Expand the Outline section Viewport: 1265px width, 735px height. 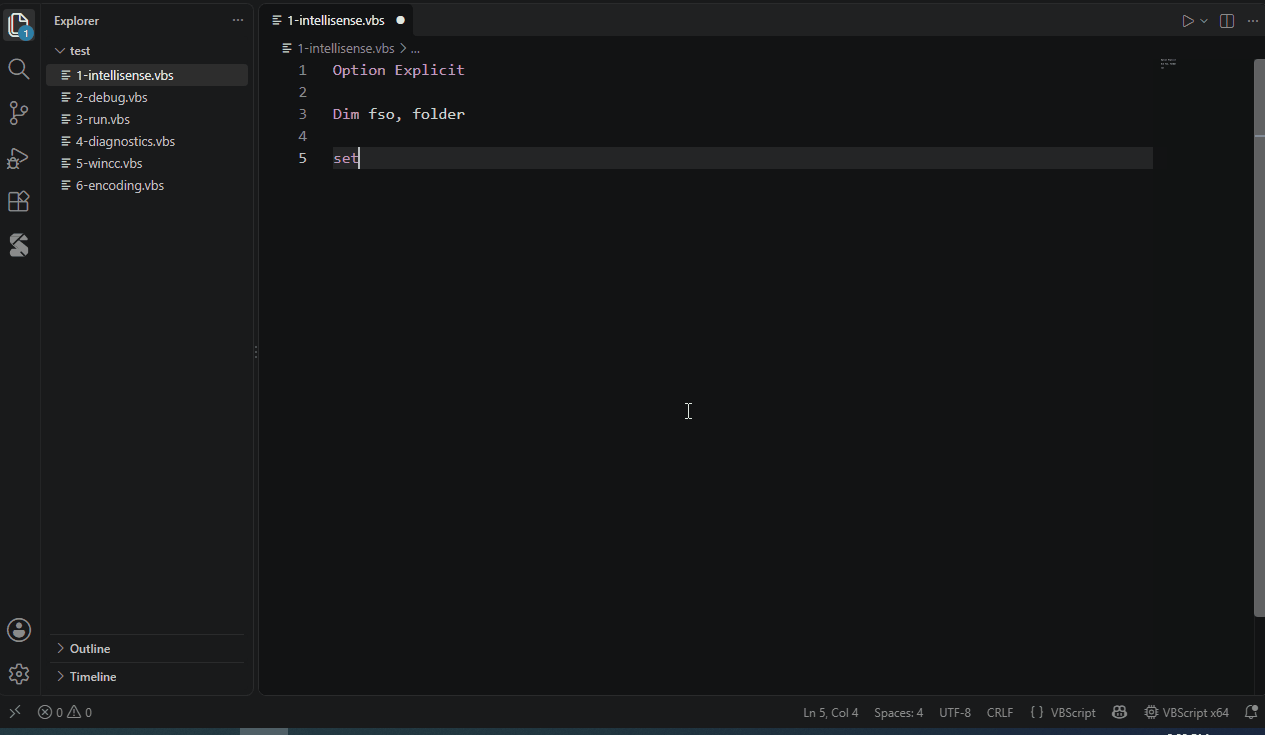pos(148,648)
